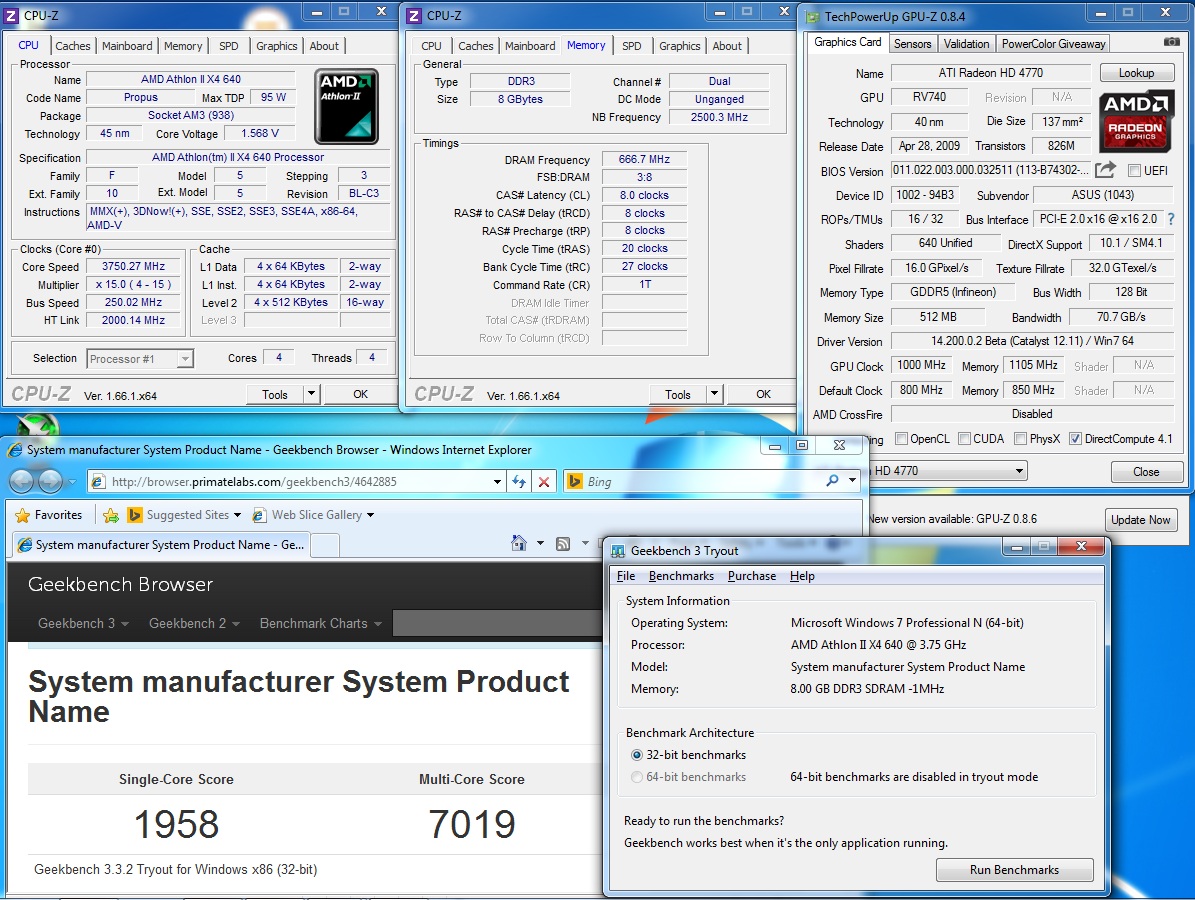Click the Geekbench Browser dark search field

click(x=497, y=623)
